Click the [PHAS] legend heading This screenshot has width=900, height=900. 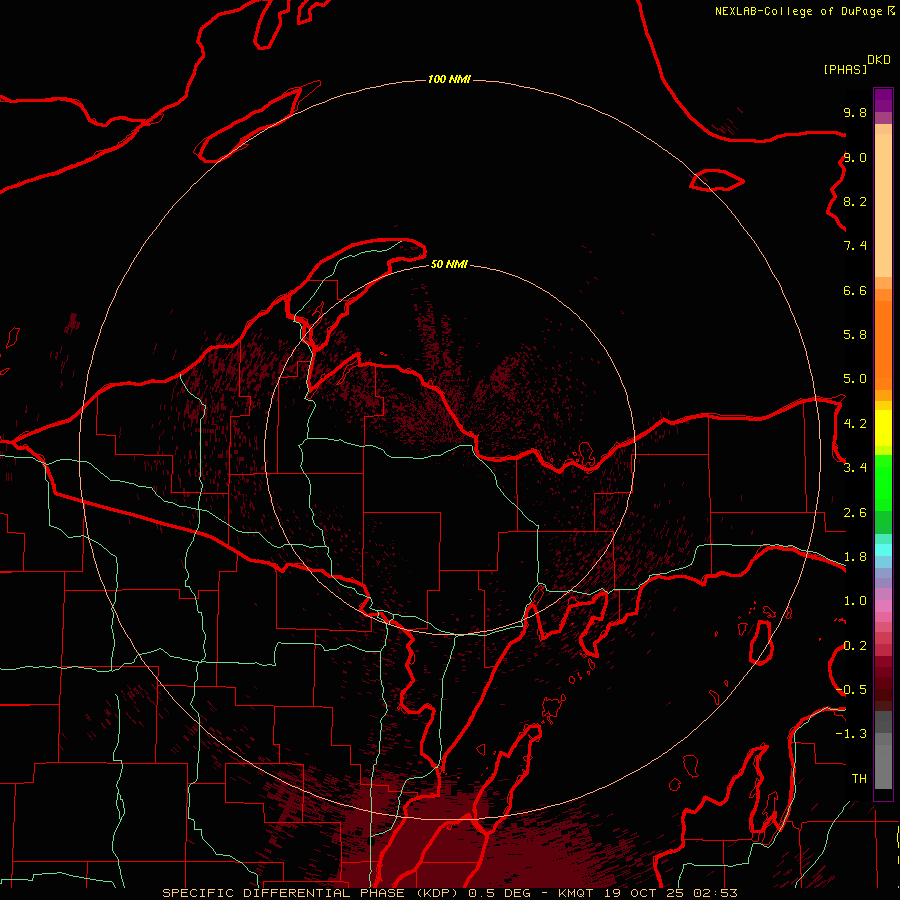click(x=845, y=69)
